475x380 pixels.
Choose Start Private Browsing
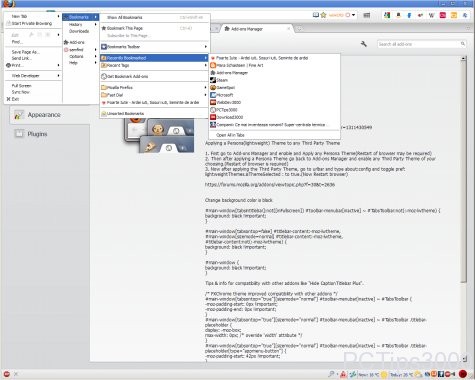tap(32, 23)
